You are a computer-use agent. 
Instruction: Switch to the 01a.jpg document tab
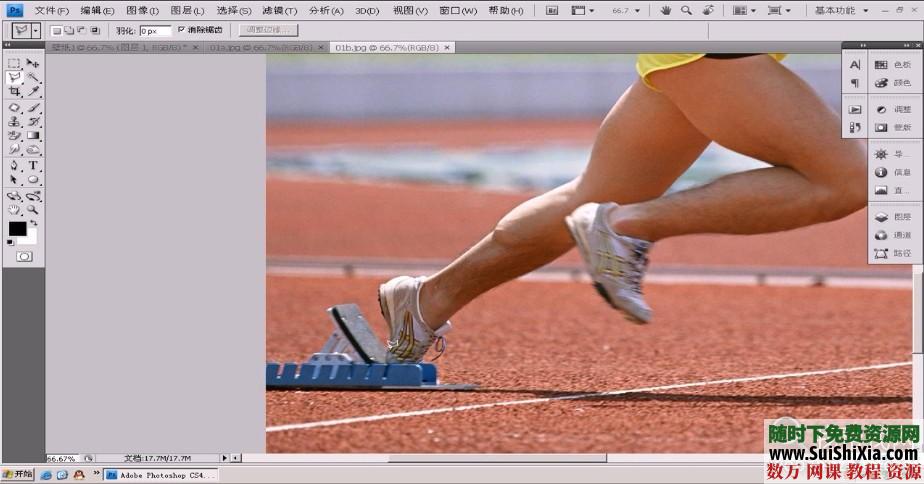[x=261, y=47]
